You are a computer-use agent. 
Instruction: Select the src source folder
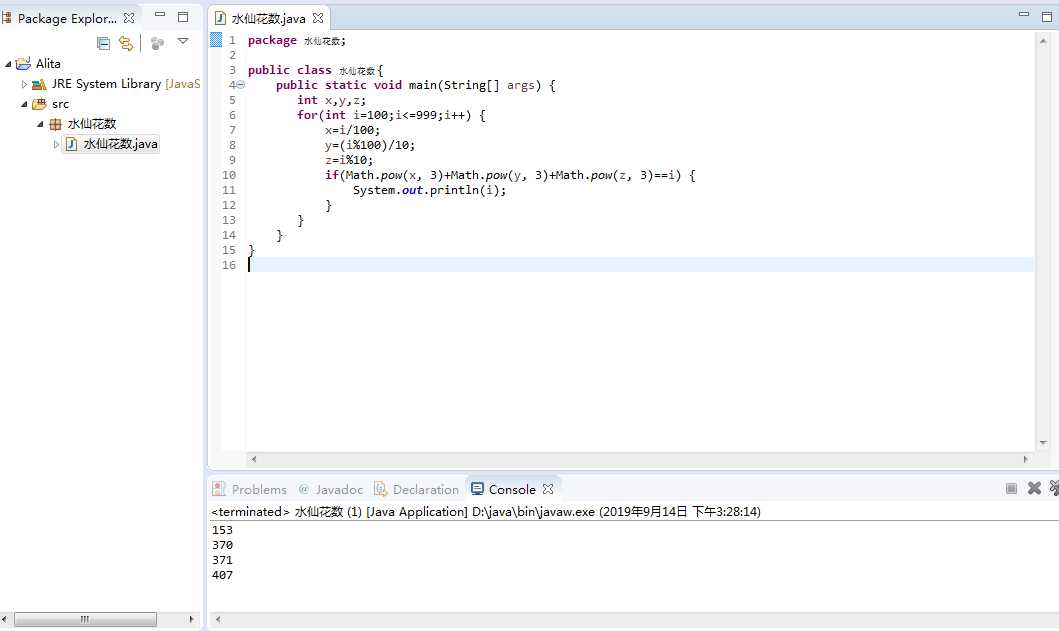pos(60,104)
